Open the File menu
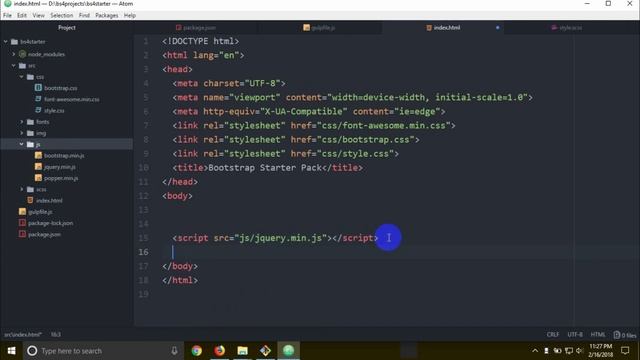 point(7,16)
